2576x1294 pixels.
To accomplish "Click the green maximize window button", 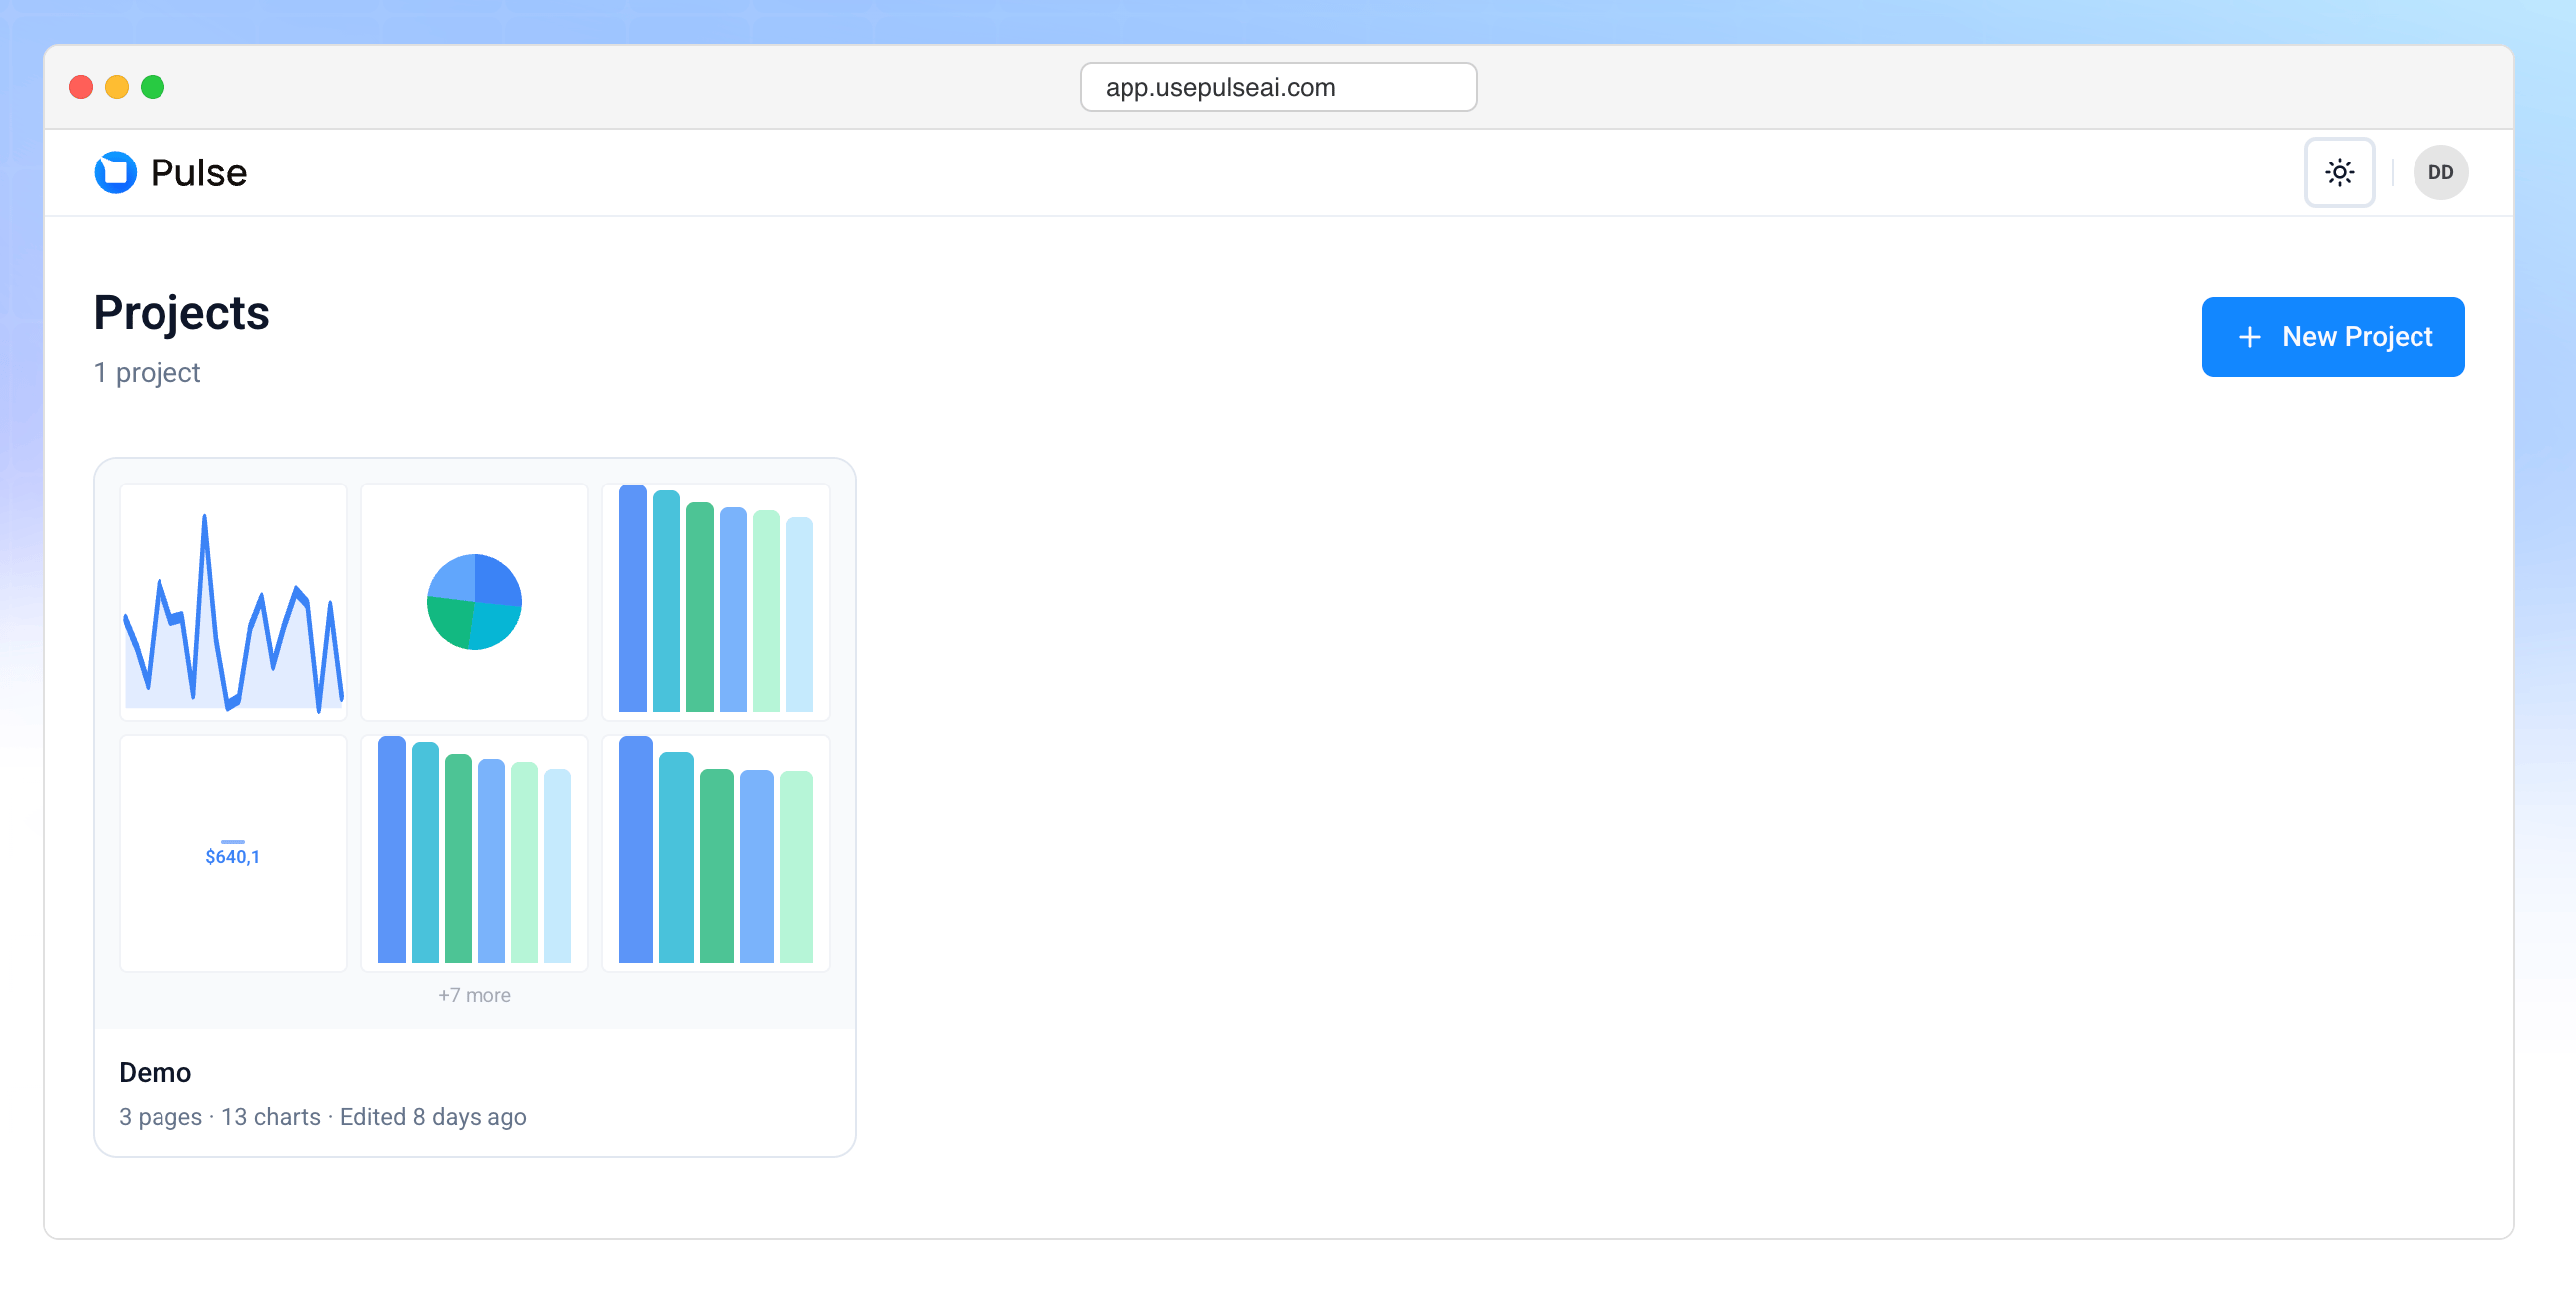I will tap(153, 87).
